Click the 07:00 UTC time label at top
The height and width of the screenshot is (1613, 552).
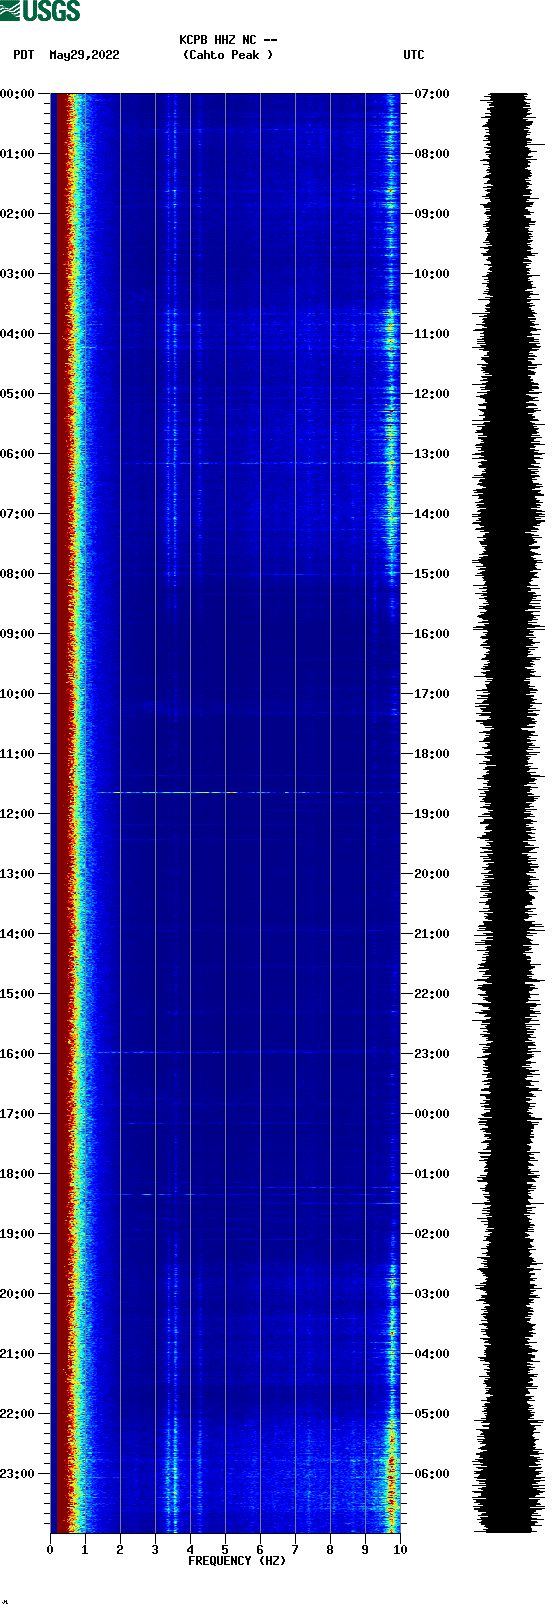coord(432,94)
